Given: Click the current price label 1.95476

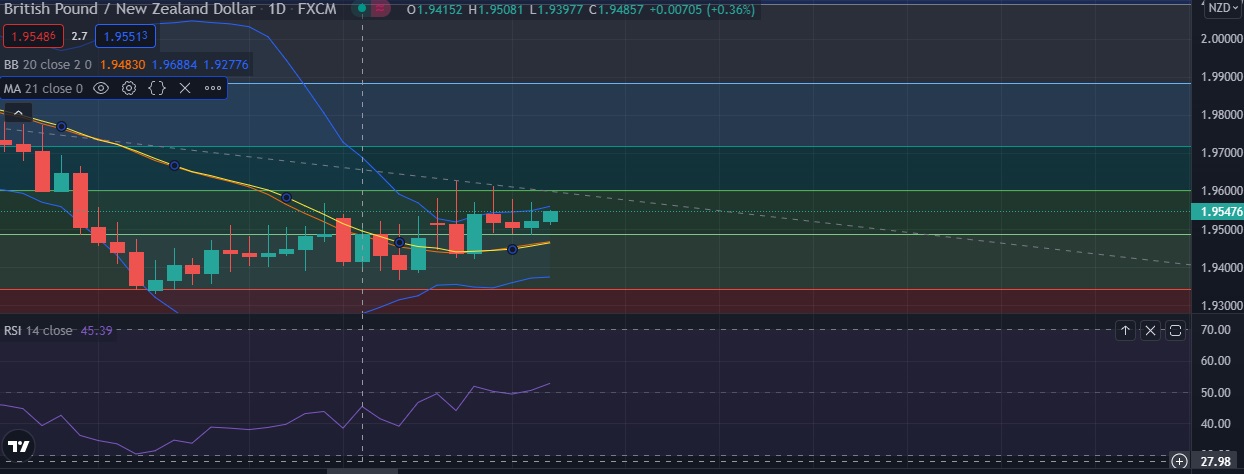Looking at the screenshot, I should [x=1217, y=212].
